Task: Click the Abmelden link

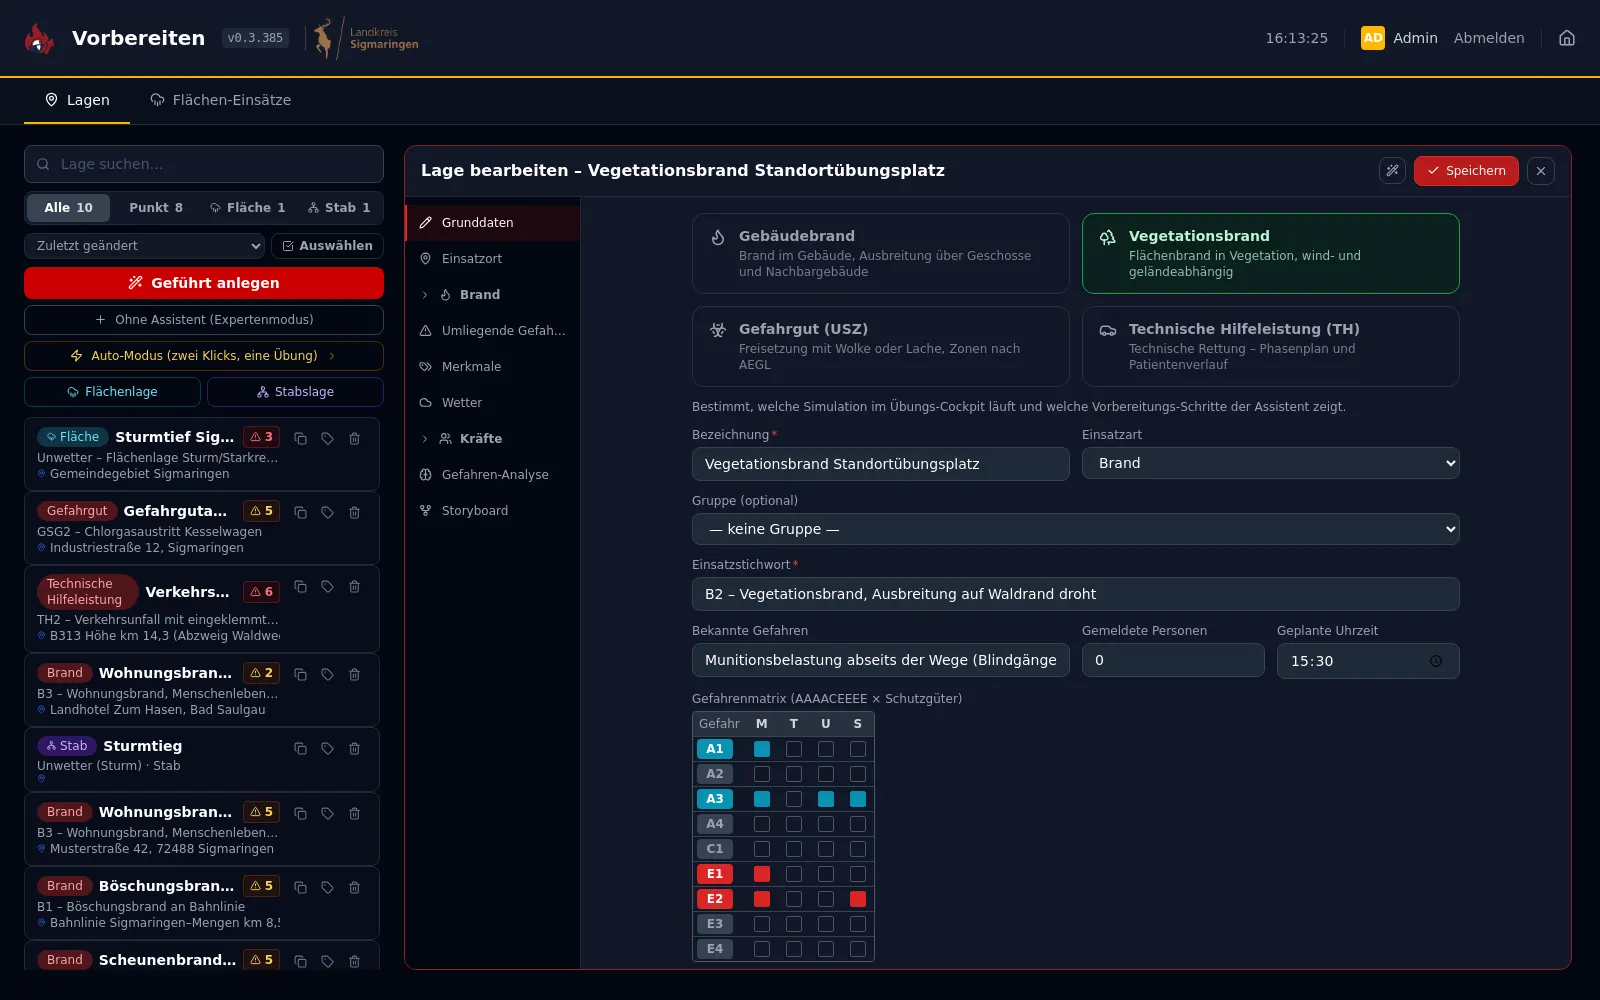Action: pyautogui.click(x=1489, y=38)
